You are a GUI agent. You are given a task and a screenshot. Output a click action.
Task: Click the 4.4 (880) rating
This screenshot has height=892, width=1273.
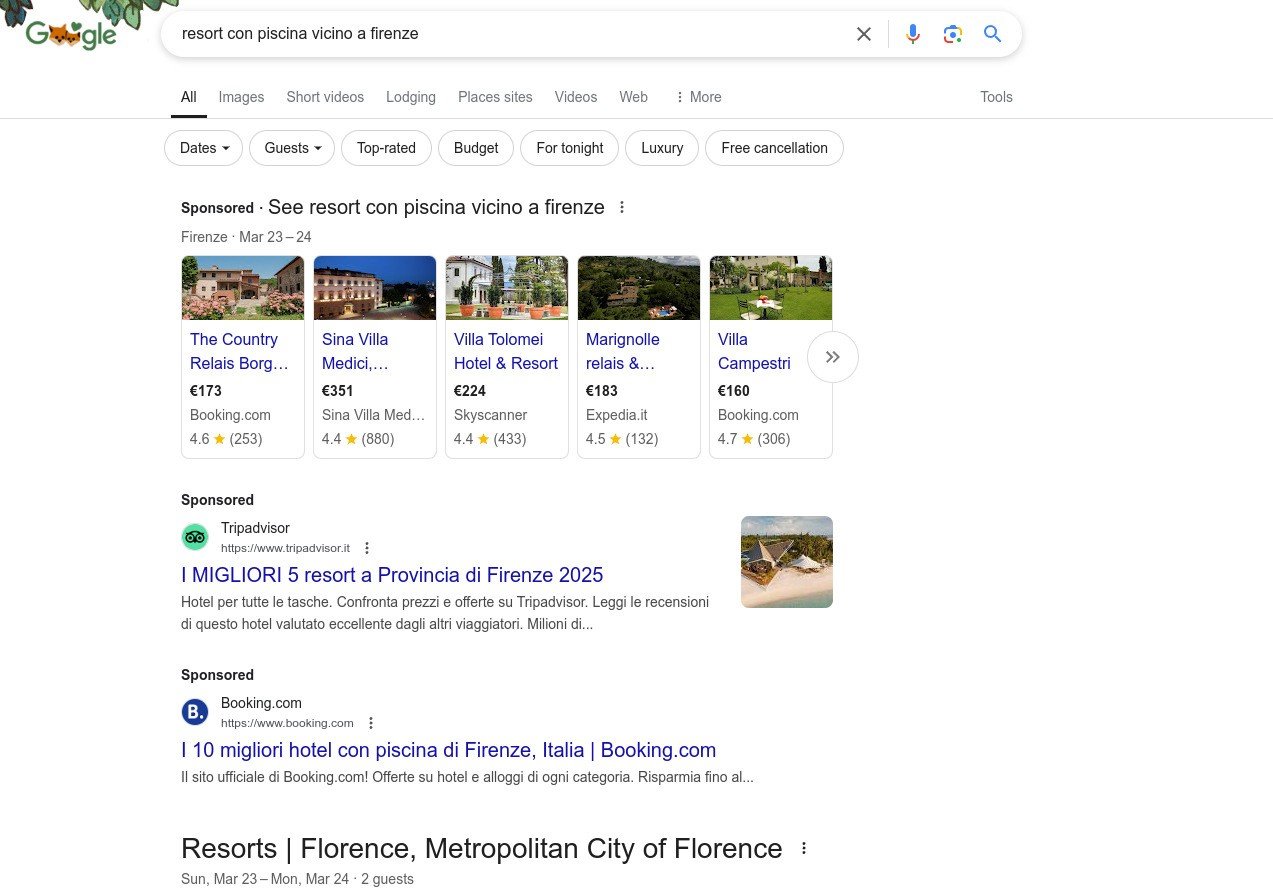pos(358,439)
